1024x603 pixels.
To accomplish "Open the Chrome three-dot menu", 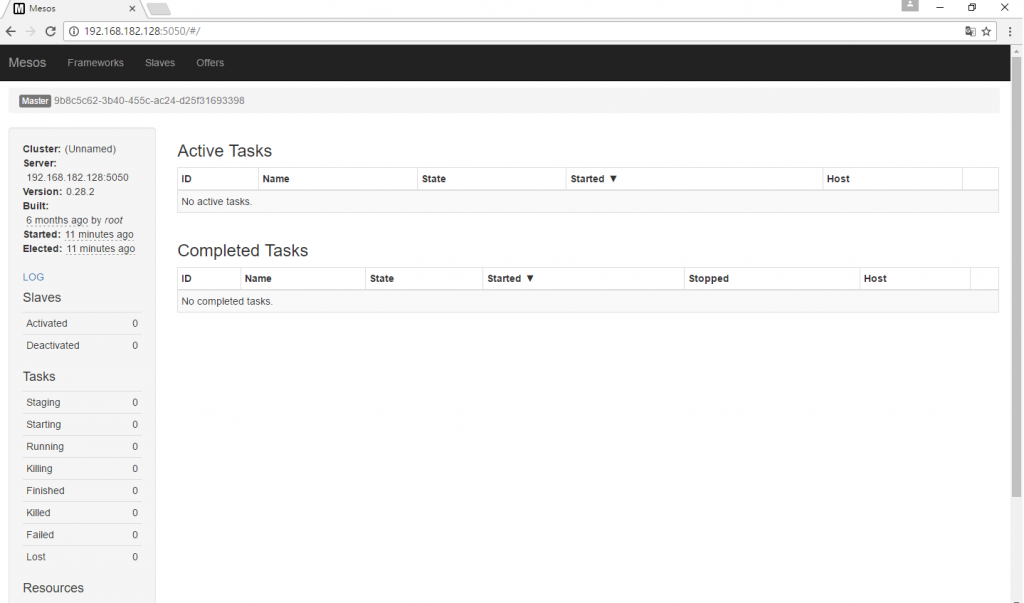I will [x=1010, y=31].
